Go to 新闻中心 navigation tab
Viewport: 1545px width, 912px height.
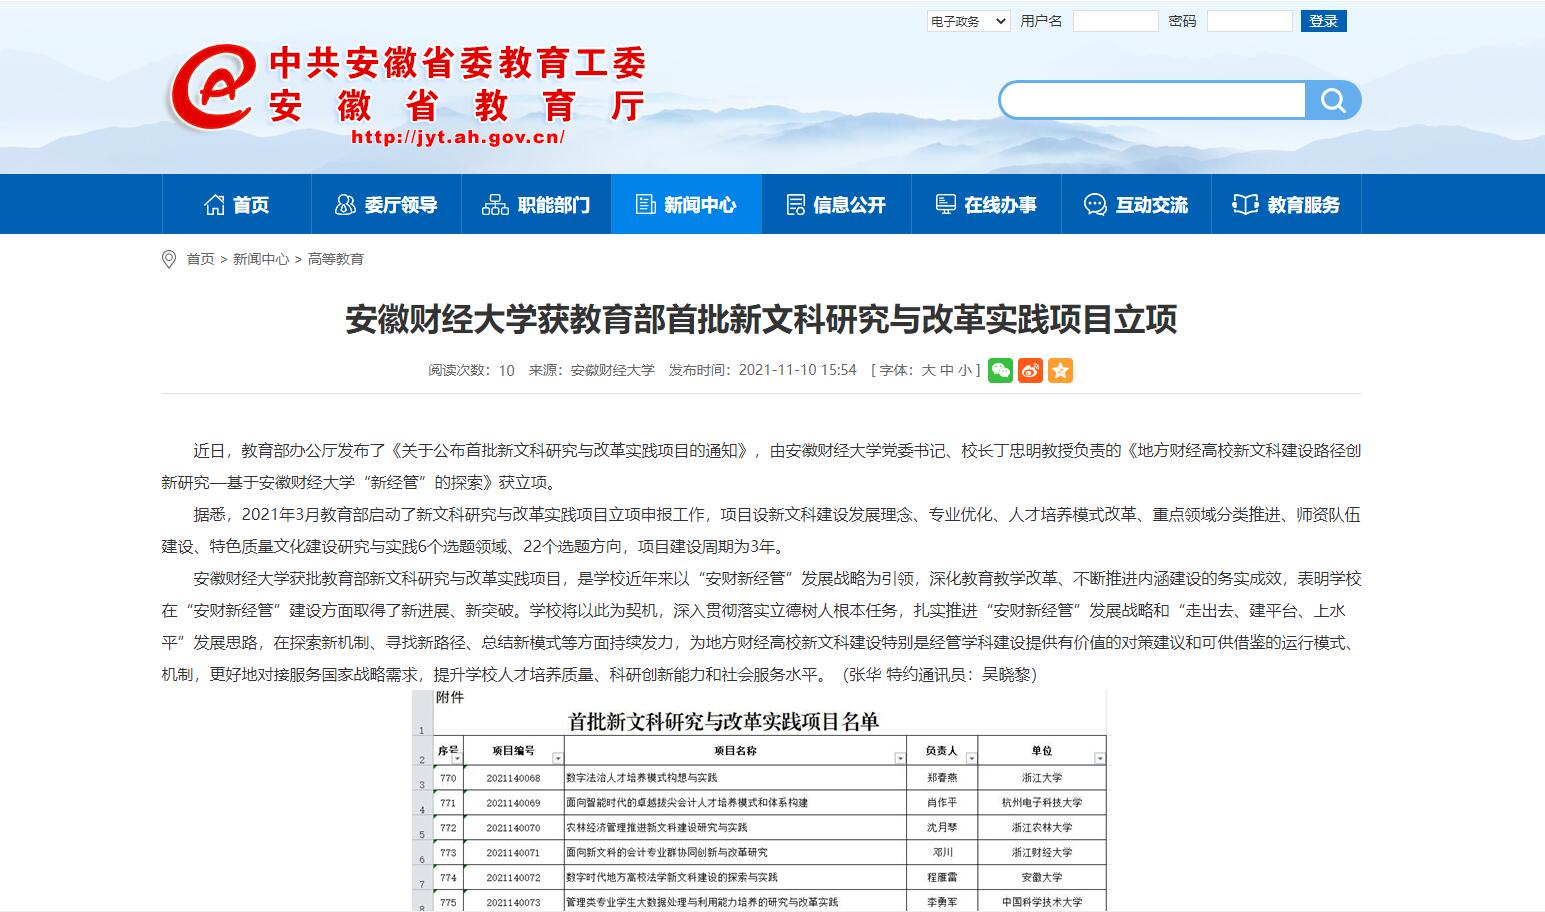[686, 205]
